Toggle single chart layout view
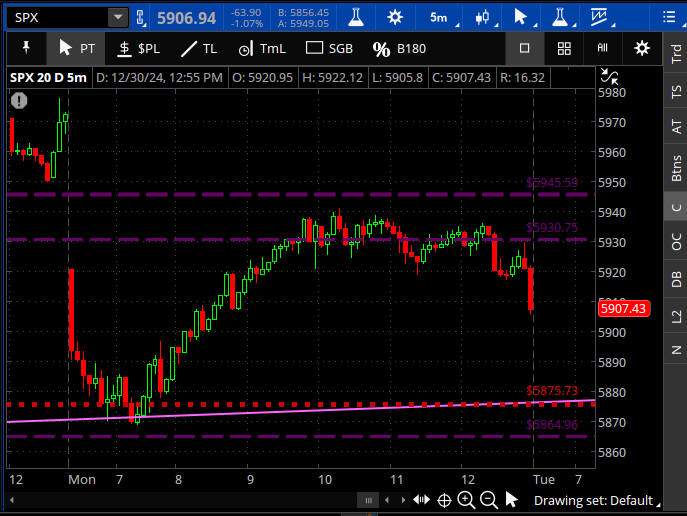This screenshot has height=516, width=687. coord(525,48)
